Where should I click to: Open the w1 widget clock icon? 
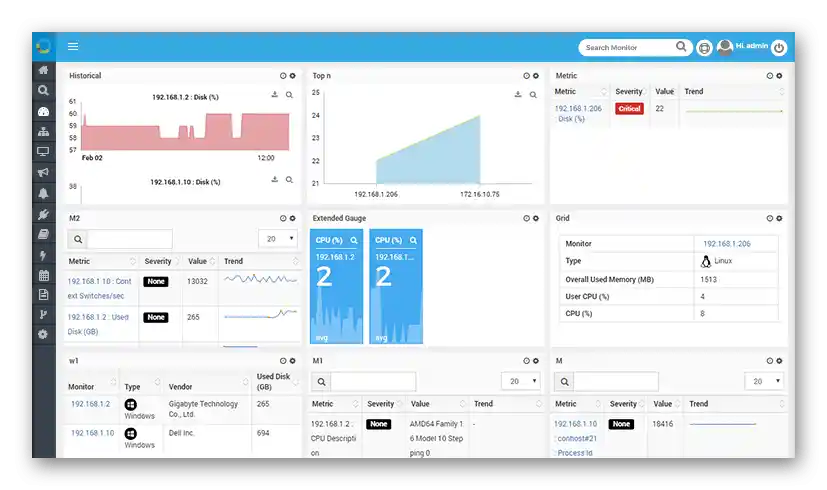(283, 361)
